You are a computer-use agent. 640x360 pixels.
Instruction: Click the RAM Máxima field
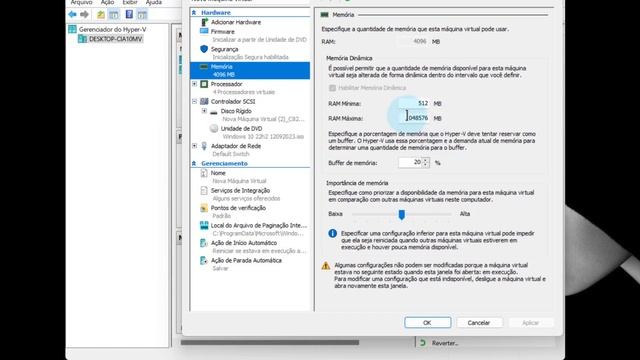click(414, 118)
